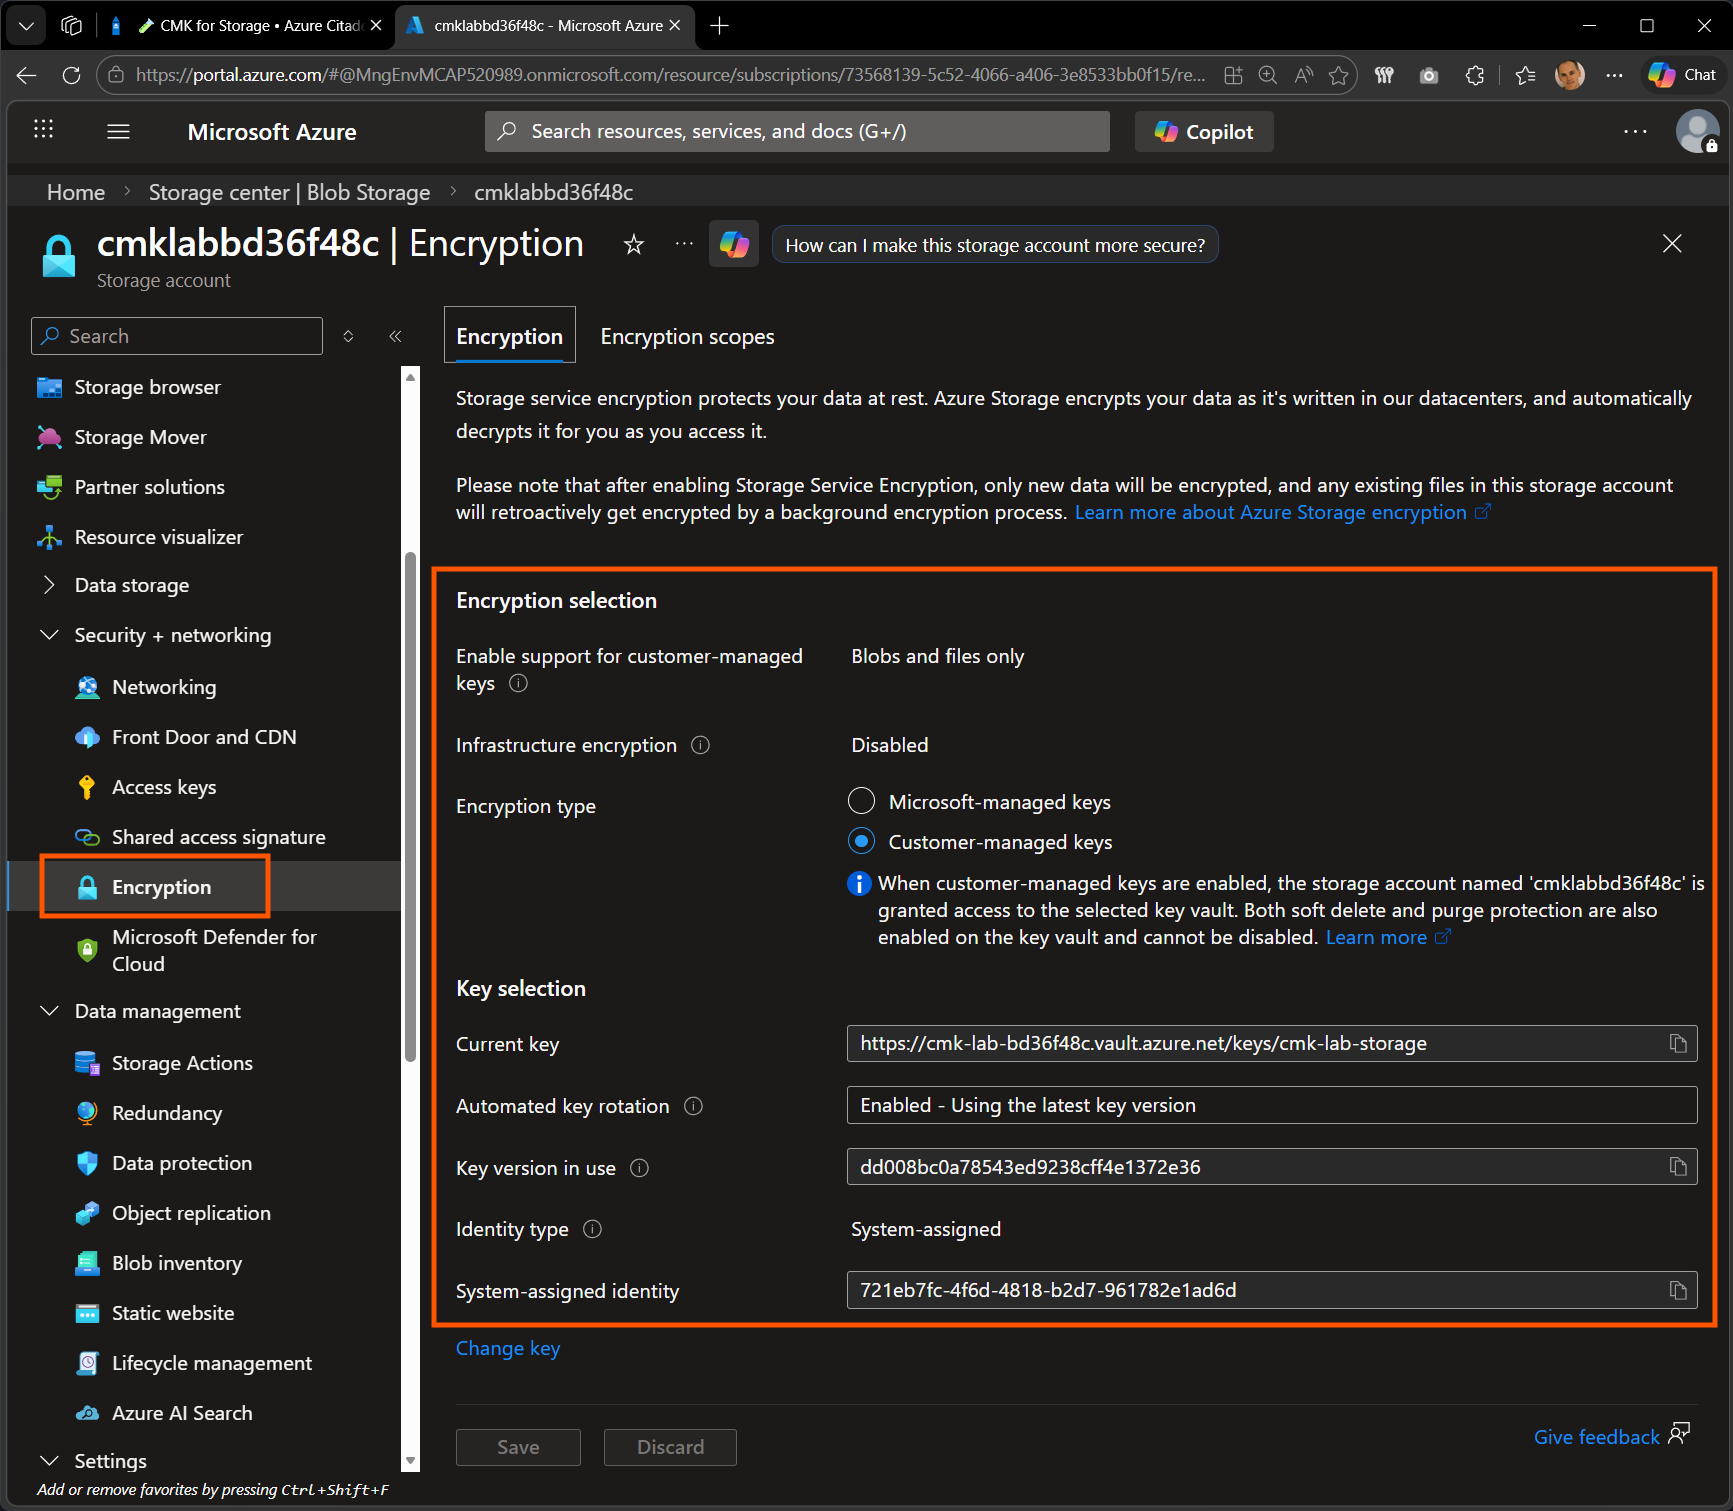This screenshot has width=1733, height=1511.
Task: Select the Encryption tab
Action: [510, 336]
